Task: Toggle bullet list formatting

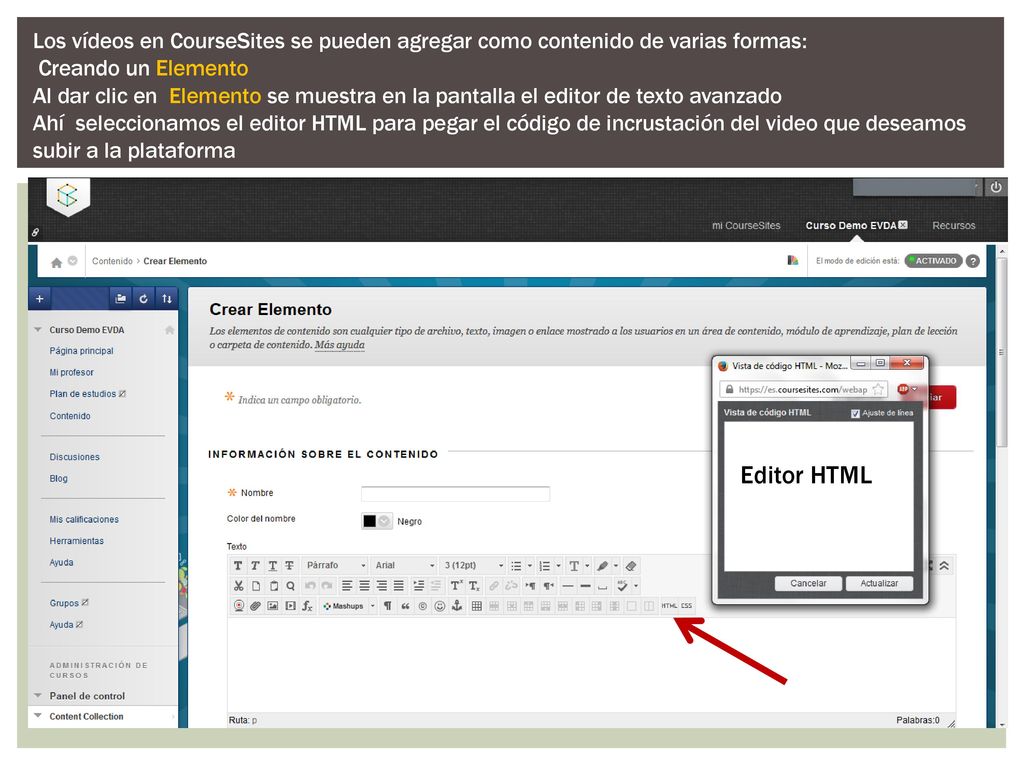Action: coord(516,566)
